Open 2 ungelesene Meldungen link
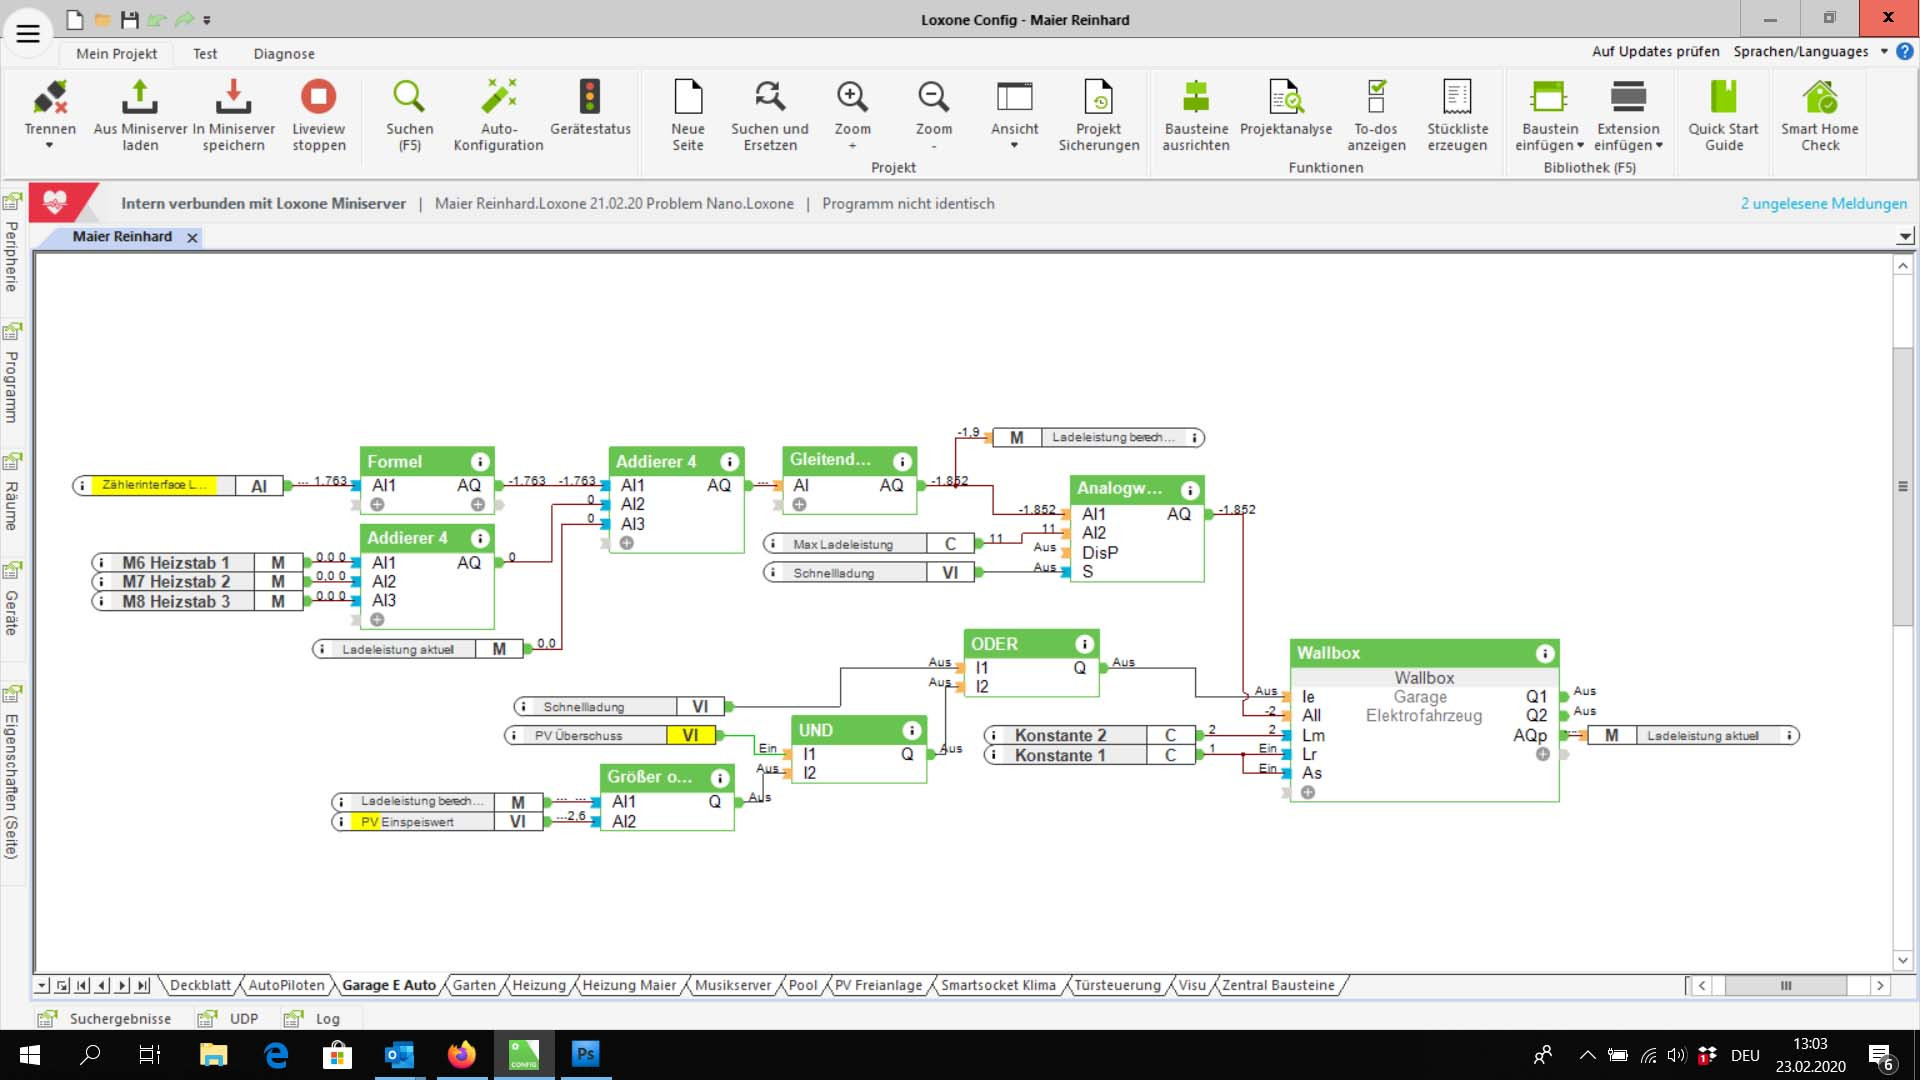This screenshot has height=1080, width=1920. (x=1823, y=204)
